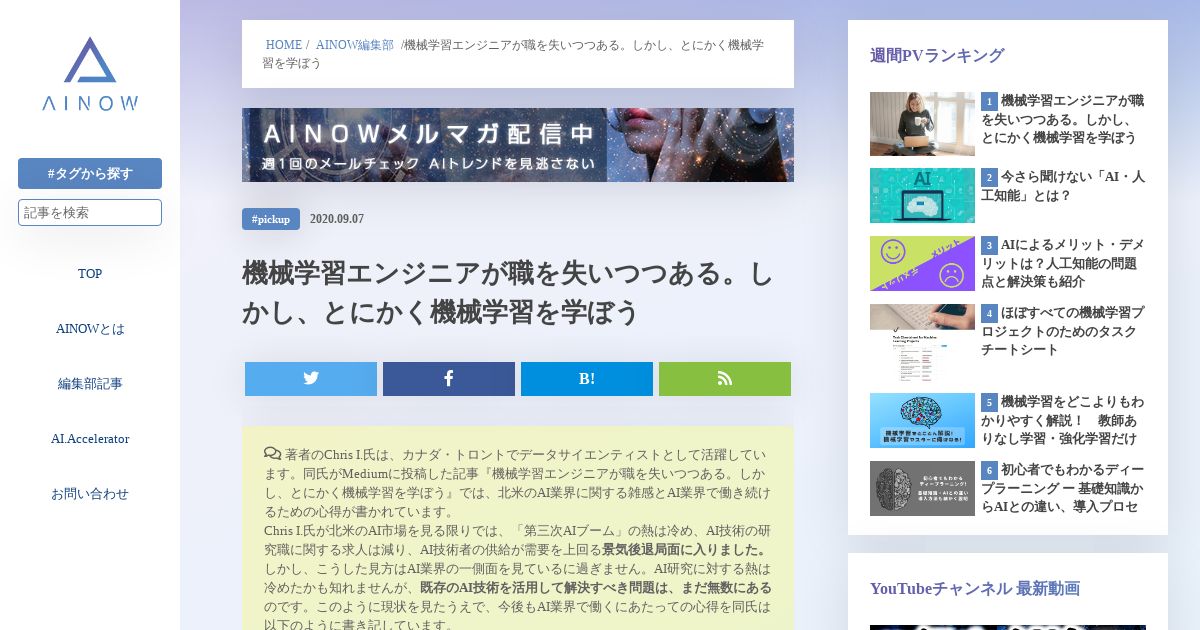Open ranking 4 cheat sheet thumbnail

point(922,342)
